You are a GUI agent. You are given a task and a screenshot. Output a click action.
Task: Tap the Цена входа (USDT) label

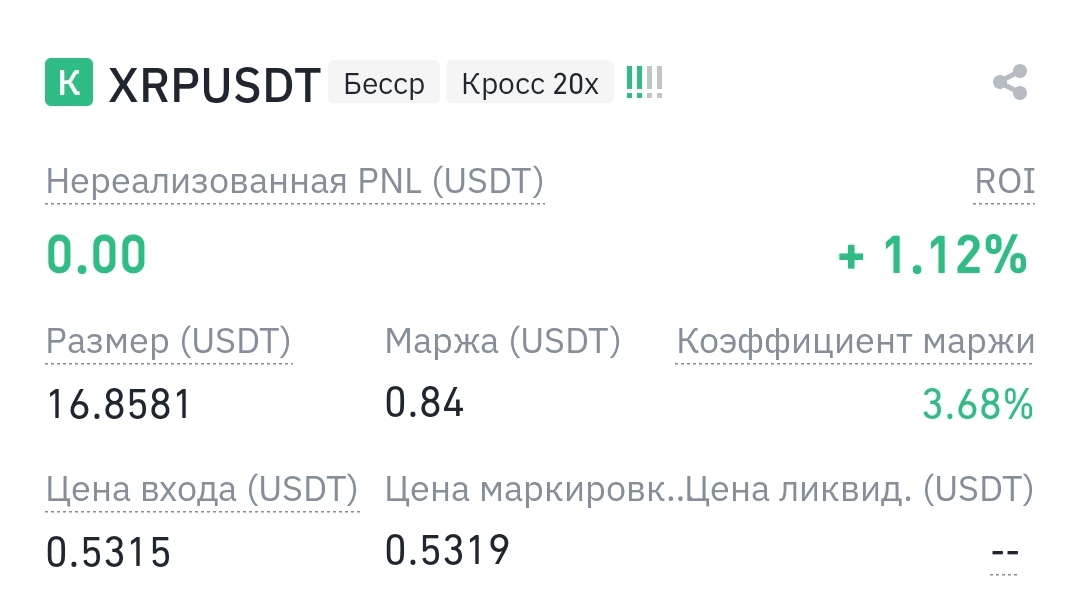coord(202,490)
